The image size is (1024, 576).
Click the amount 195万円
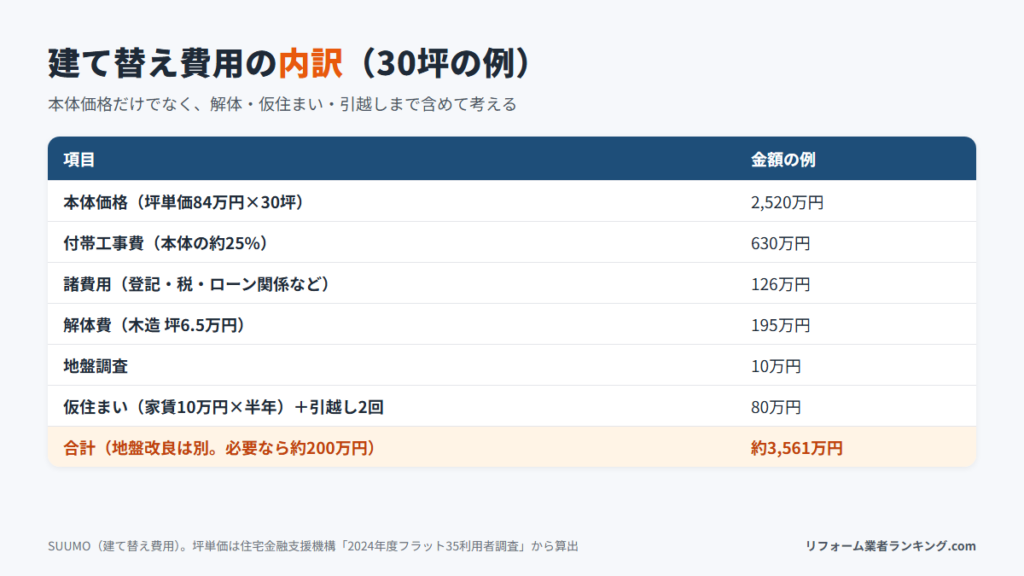(780, 325)
